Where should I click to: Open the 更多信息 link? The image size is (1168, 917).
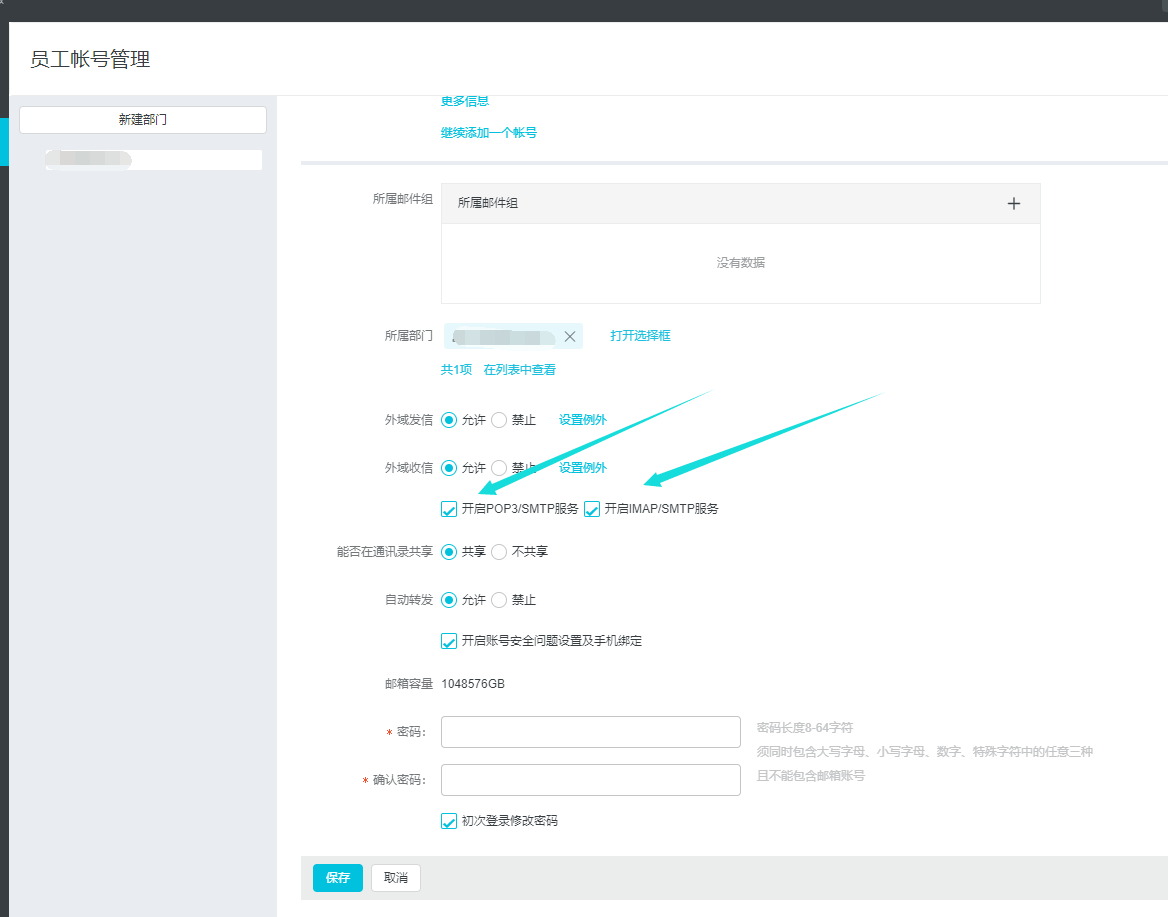point(464,101)
